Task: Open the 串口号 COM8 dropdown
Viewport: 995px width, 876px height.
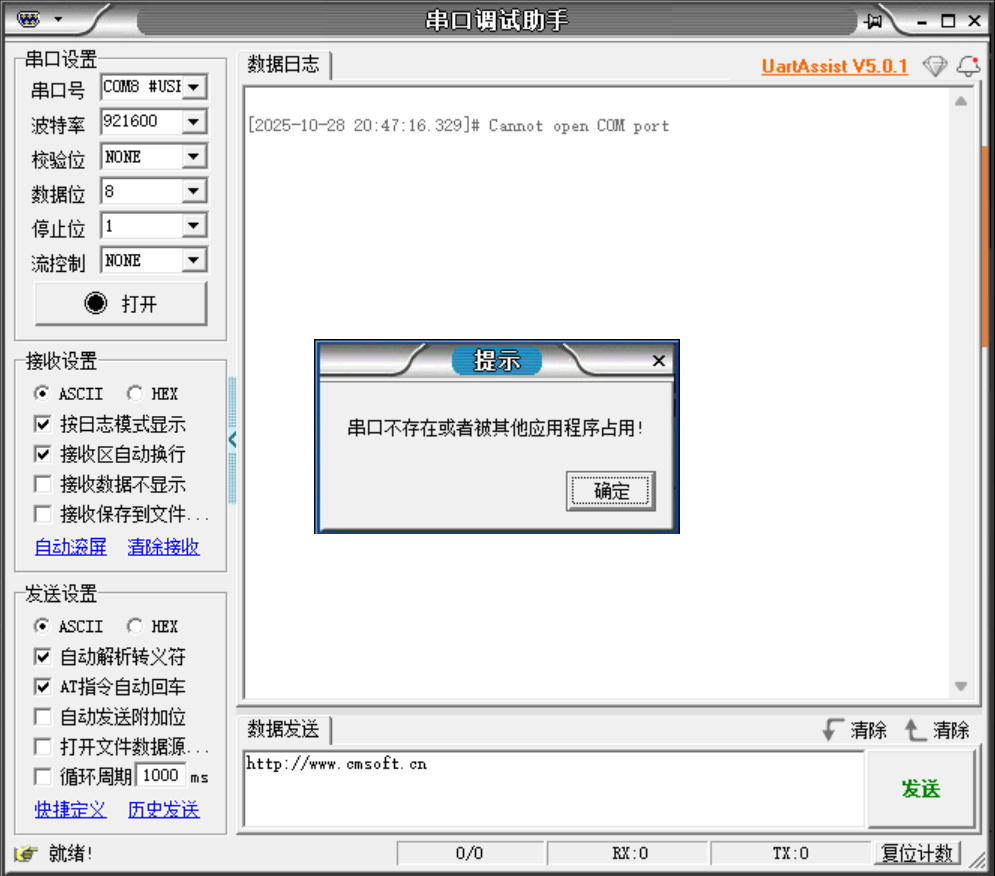Action: coord(194,87)
